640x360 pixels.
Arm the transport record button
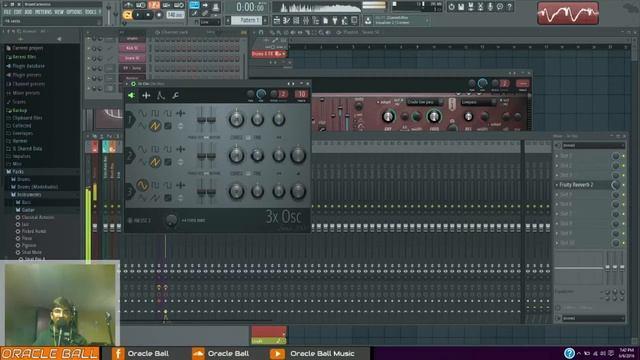pos(158,15)
